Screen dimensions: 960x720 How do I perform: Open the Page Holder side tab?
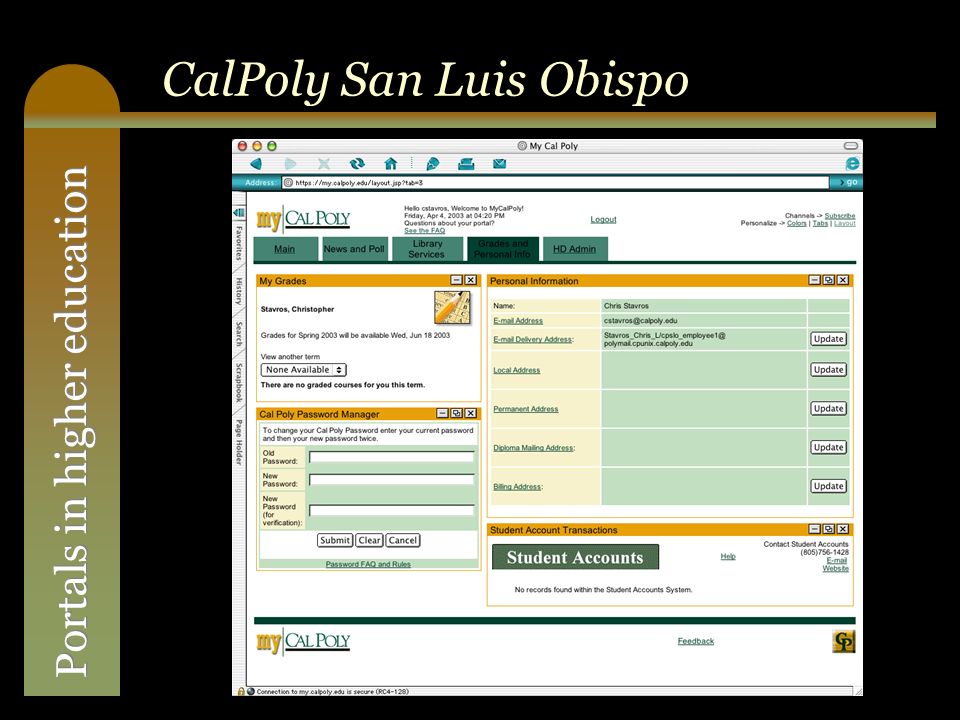239,442
